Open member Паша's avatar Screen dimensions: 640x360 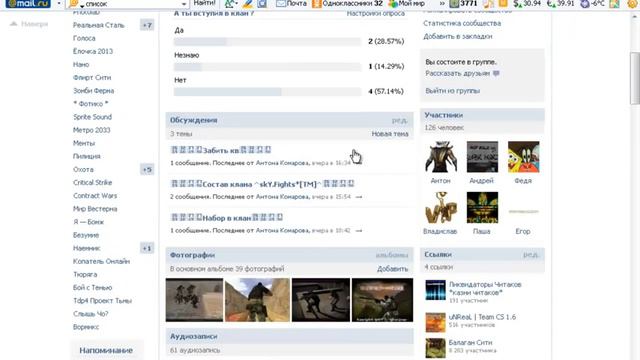(482, 207)
